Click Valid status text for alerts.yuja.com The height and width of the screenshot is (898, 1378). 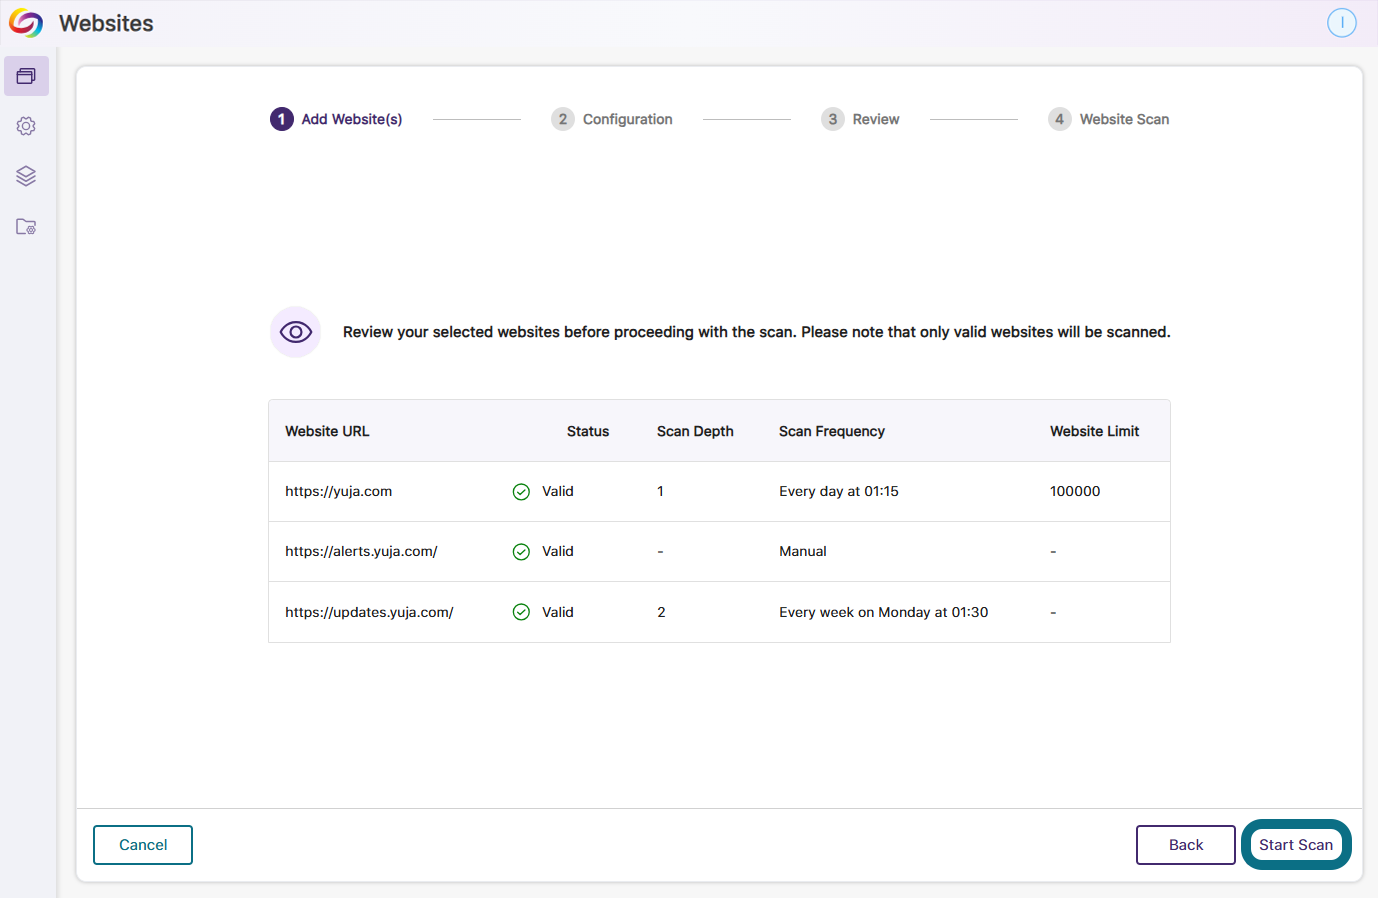tap(558, 551)
